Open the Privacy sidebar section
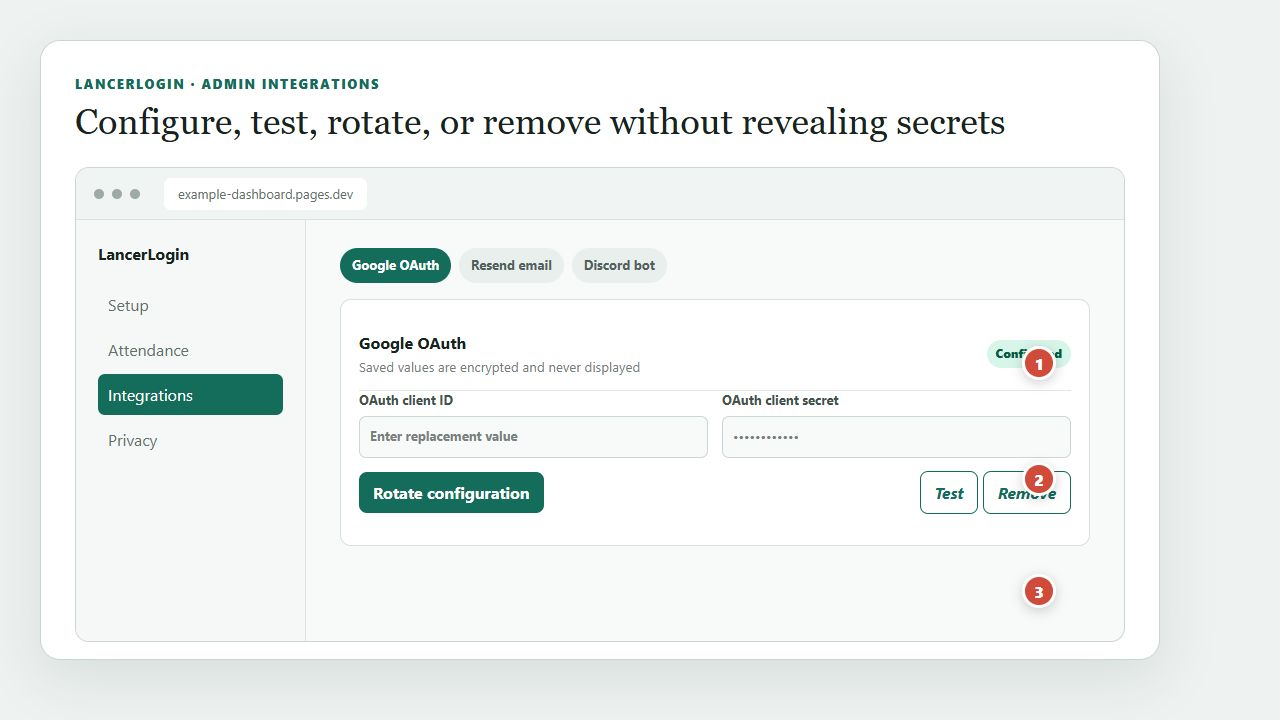1280x720 pixels. coord(190,440)
